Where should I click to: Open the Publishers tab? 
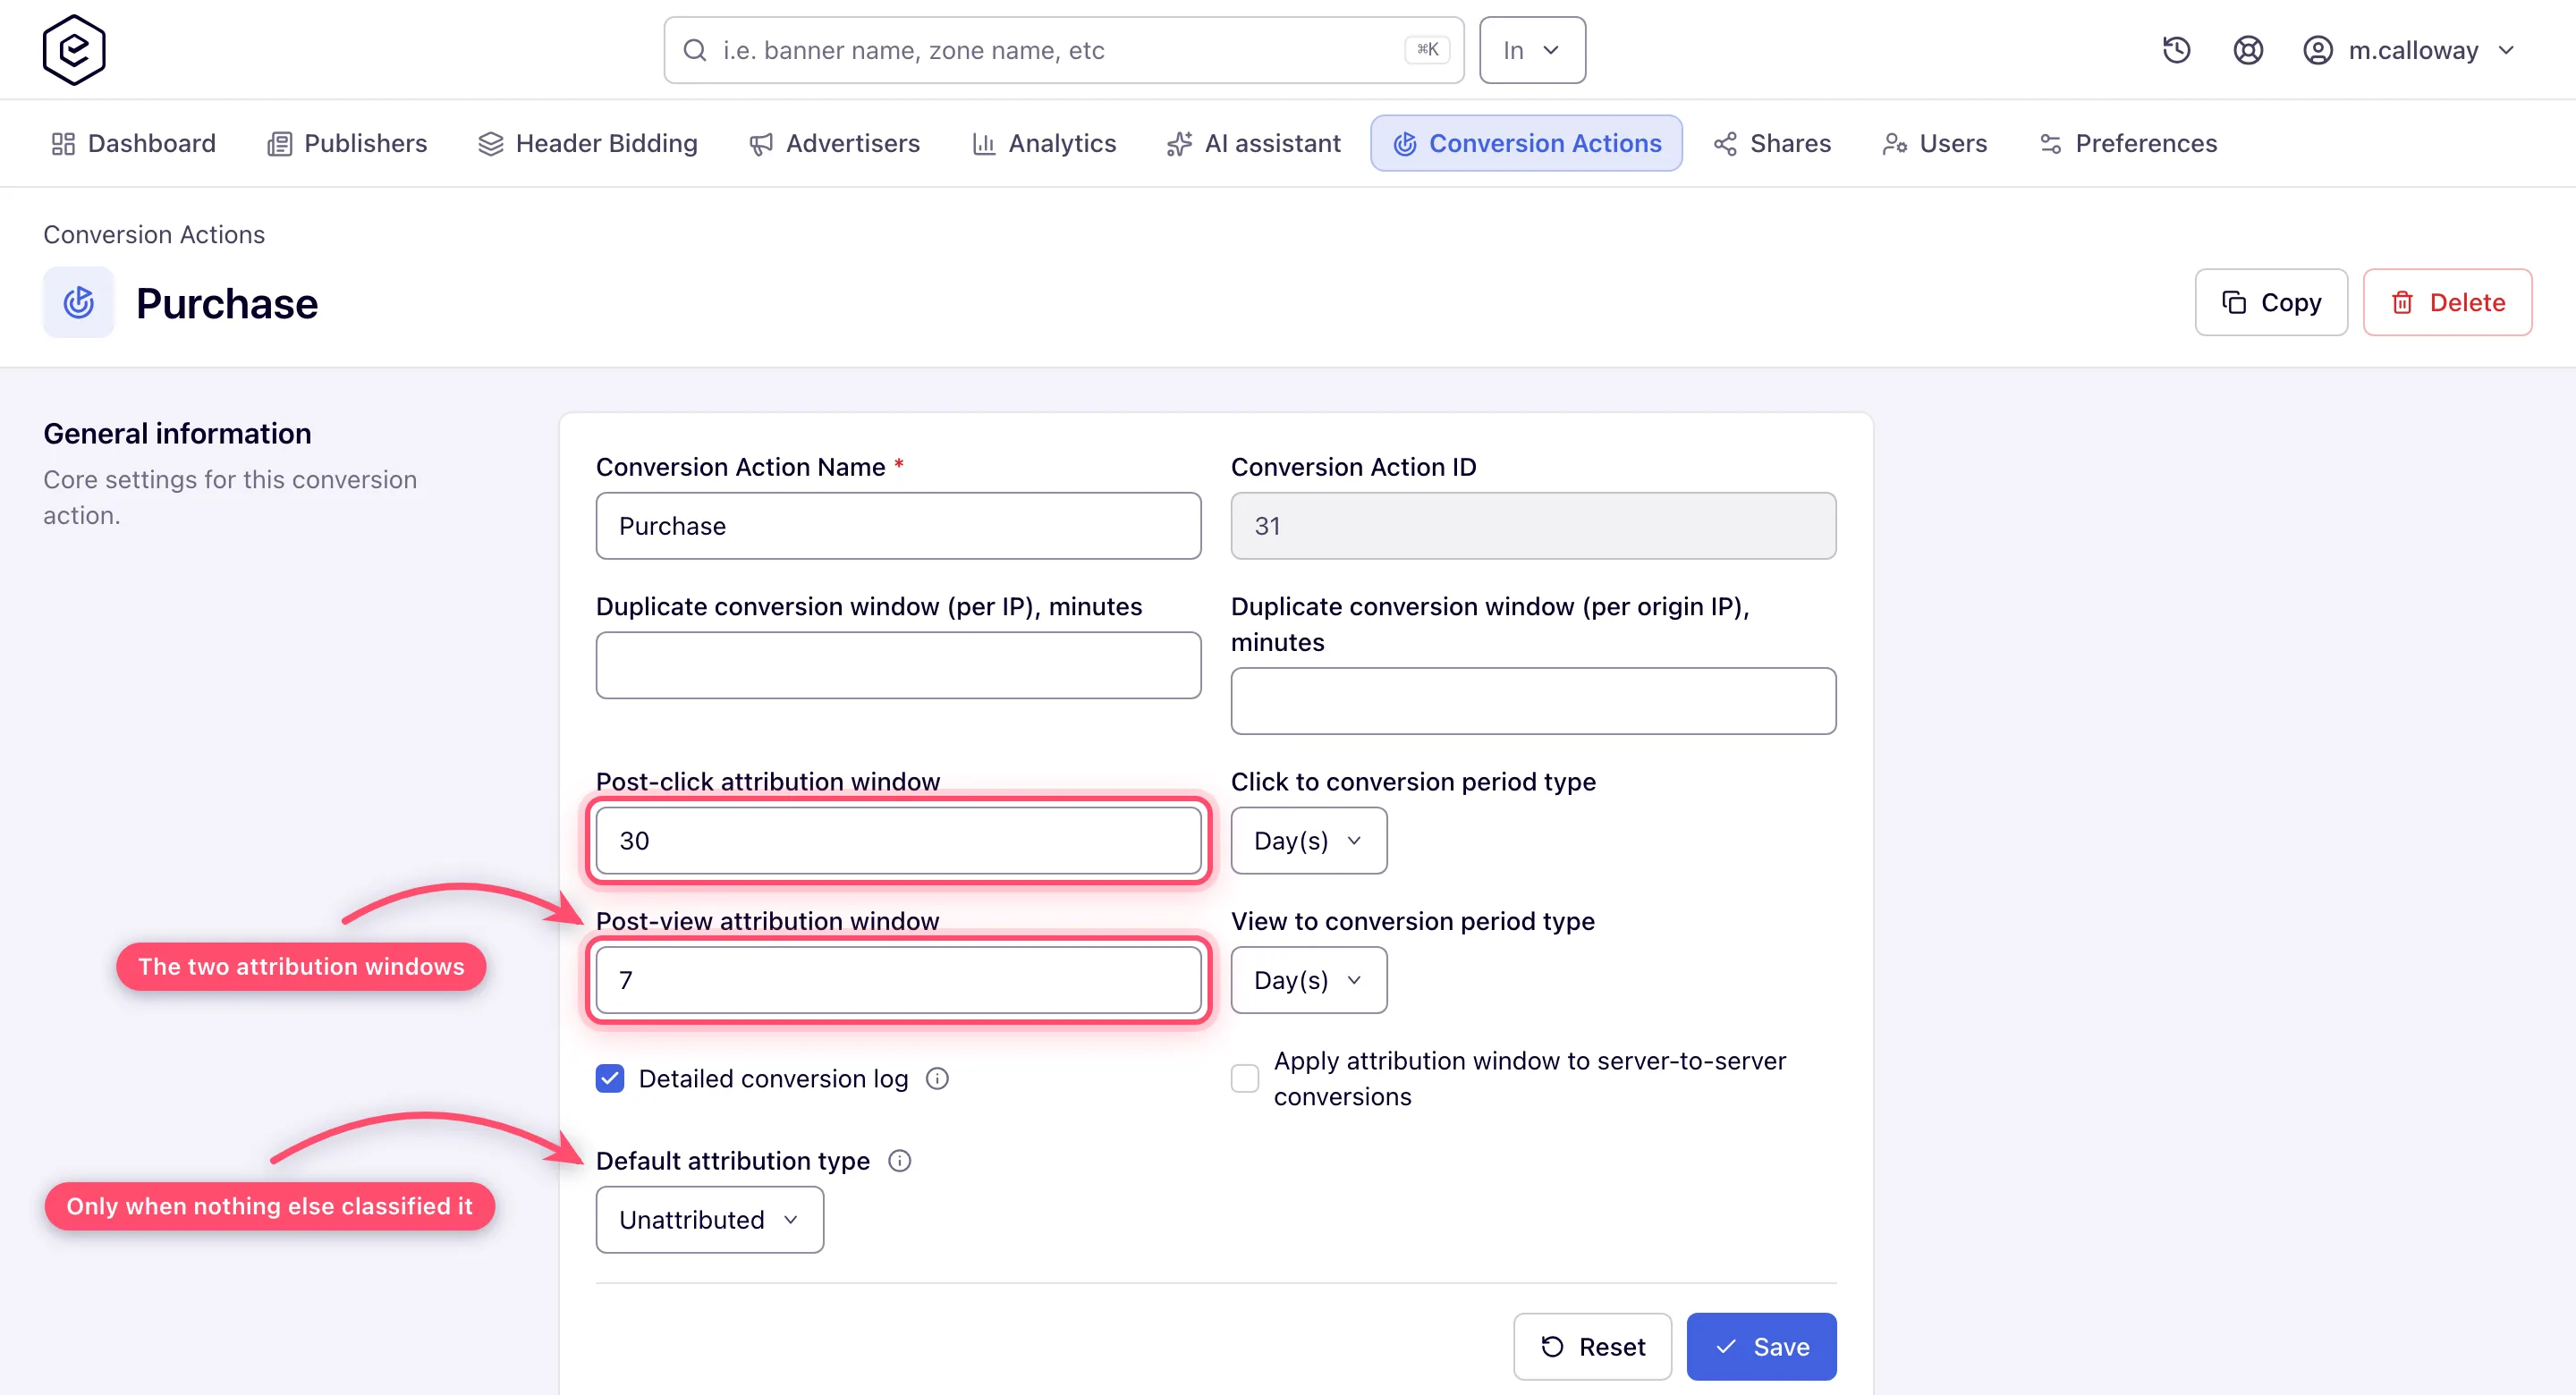[x=348, y=143]
